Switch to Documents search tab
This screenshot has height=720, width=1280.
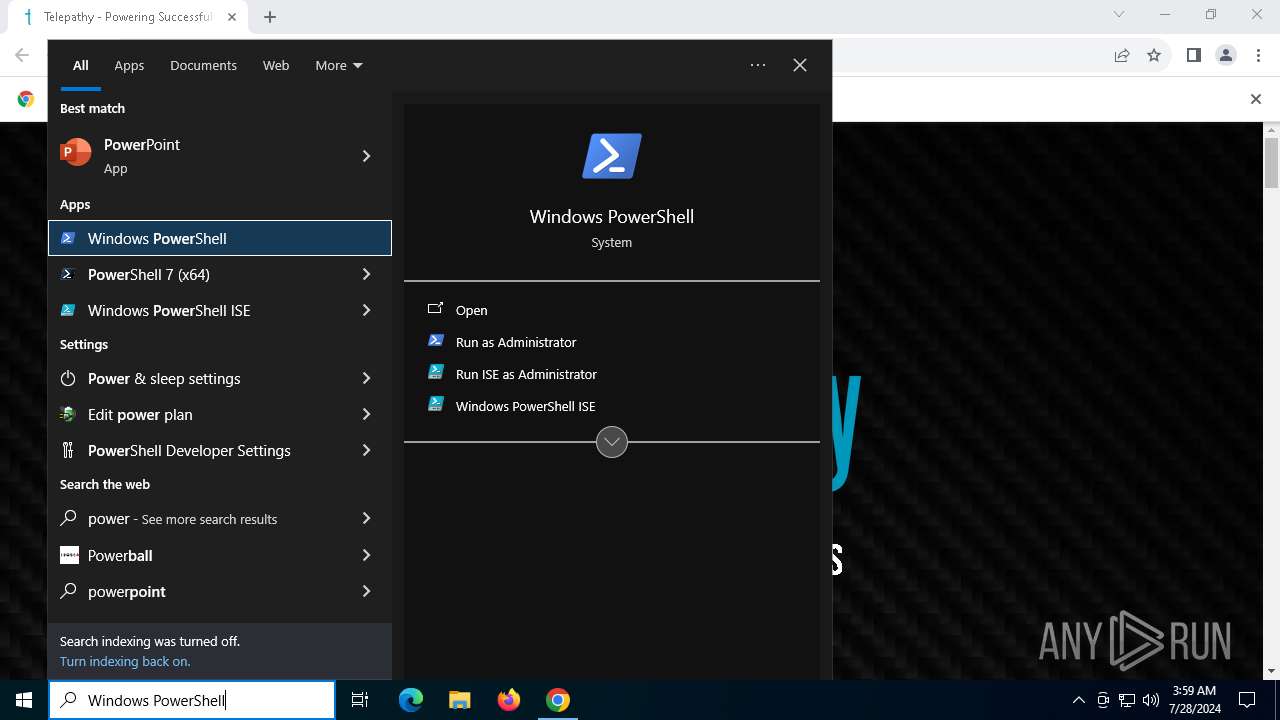[203, 65]
